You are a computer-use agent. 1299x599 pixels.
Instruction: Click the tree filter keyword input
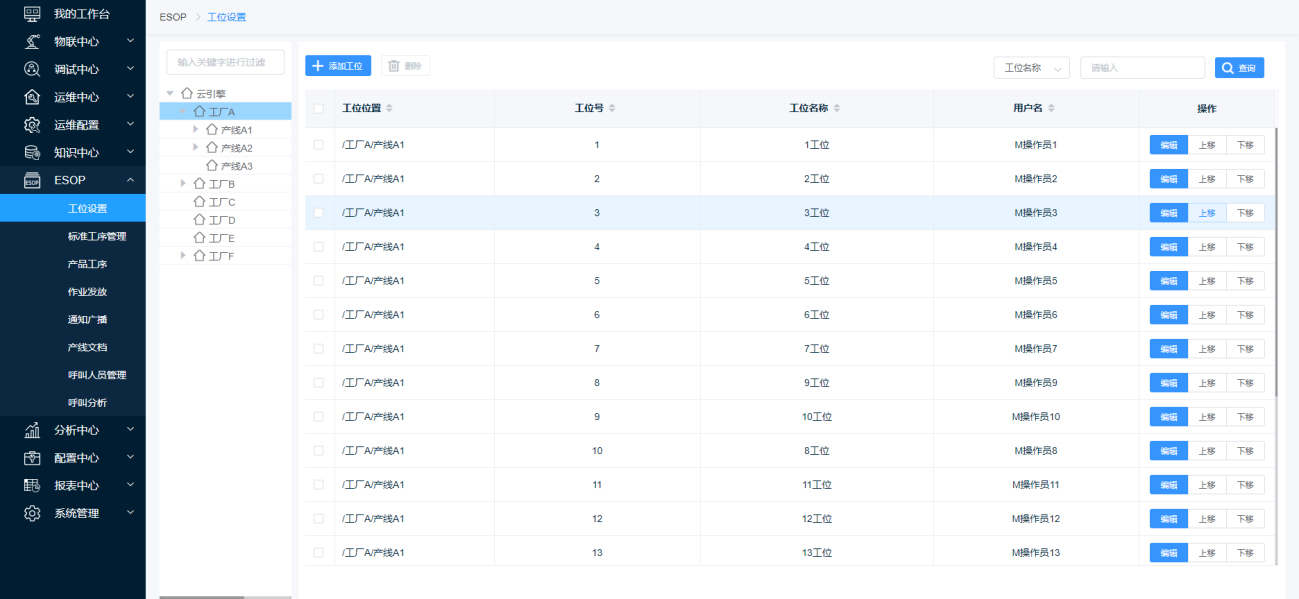(x=225, y=62)
